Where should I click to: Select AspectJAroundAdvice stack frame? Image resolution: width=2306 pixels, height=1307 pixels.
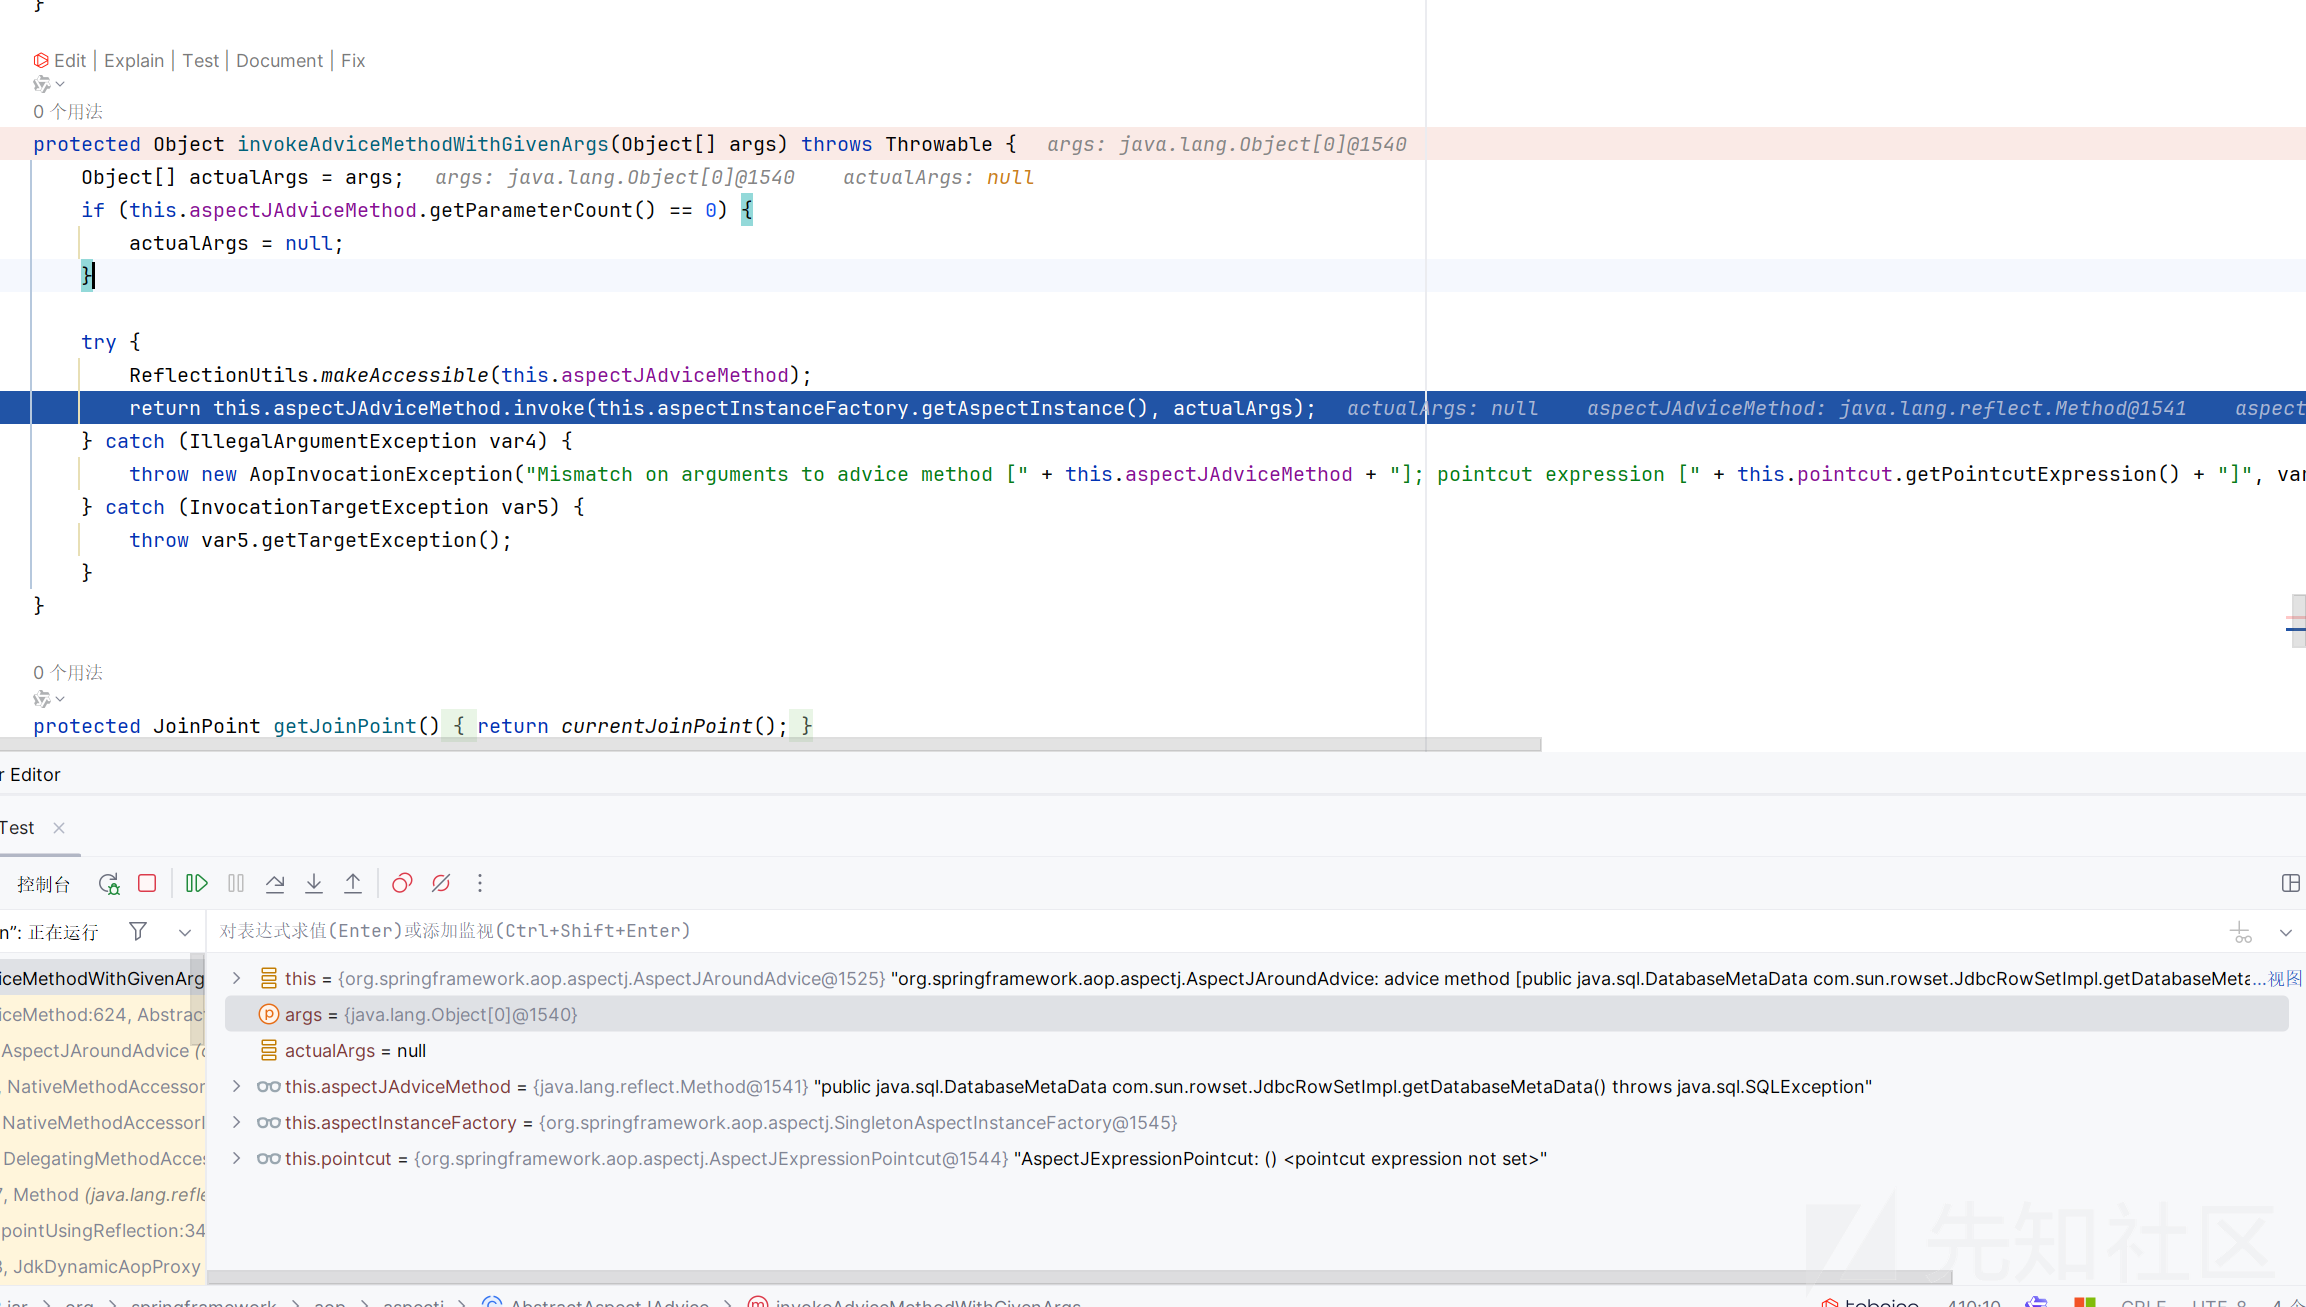click(x=102, y=1050)
